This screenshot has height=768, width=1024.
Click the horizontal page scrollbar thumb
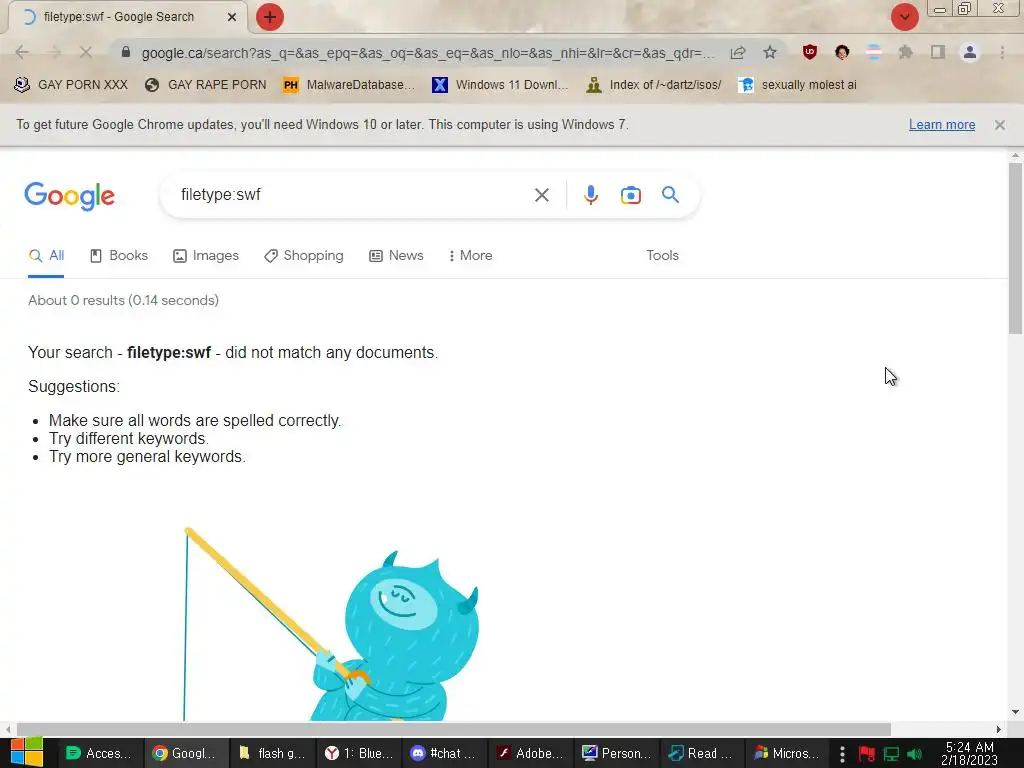(x=454, y=729)
